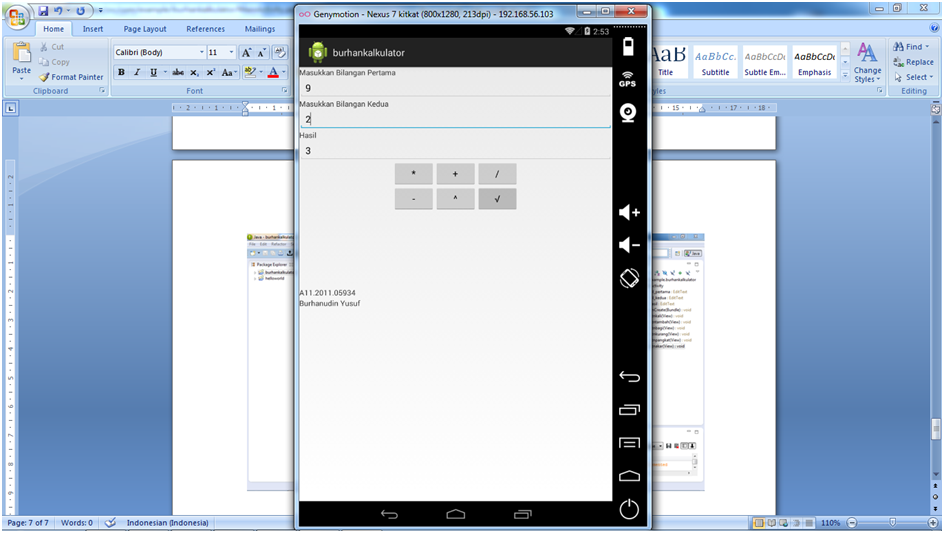Toggle underline formatting
This screenshot has width=944, height=533.
tap(154, 72)
